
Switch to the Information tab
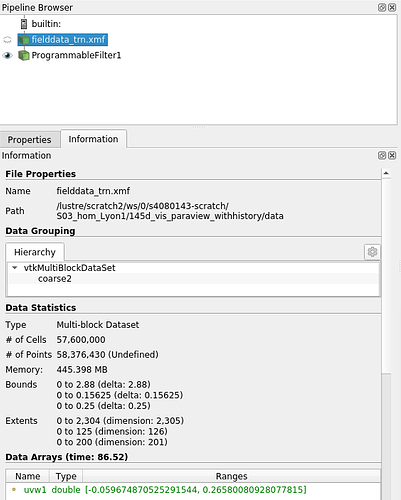(93, 139)
